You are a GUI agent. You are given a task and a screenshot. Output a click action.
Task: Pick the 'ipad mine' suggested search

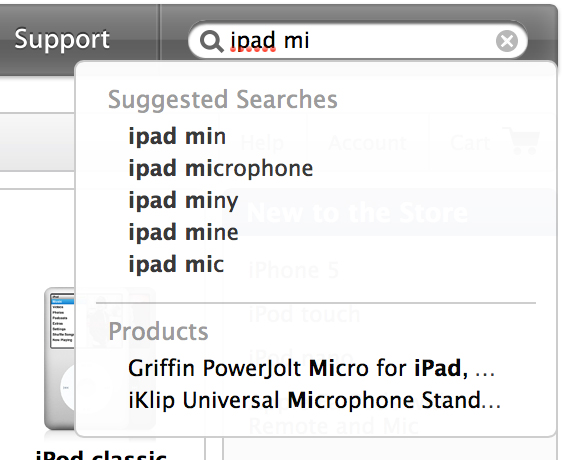pyautogui.click(x=183, y=233)
